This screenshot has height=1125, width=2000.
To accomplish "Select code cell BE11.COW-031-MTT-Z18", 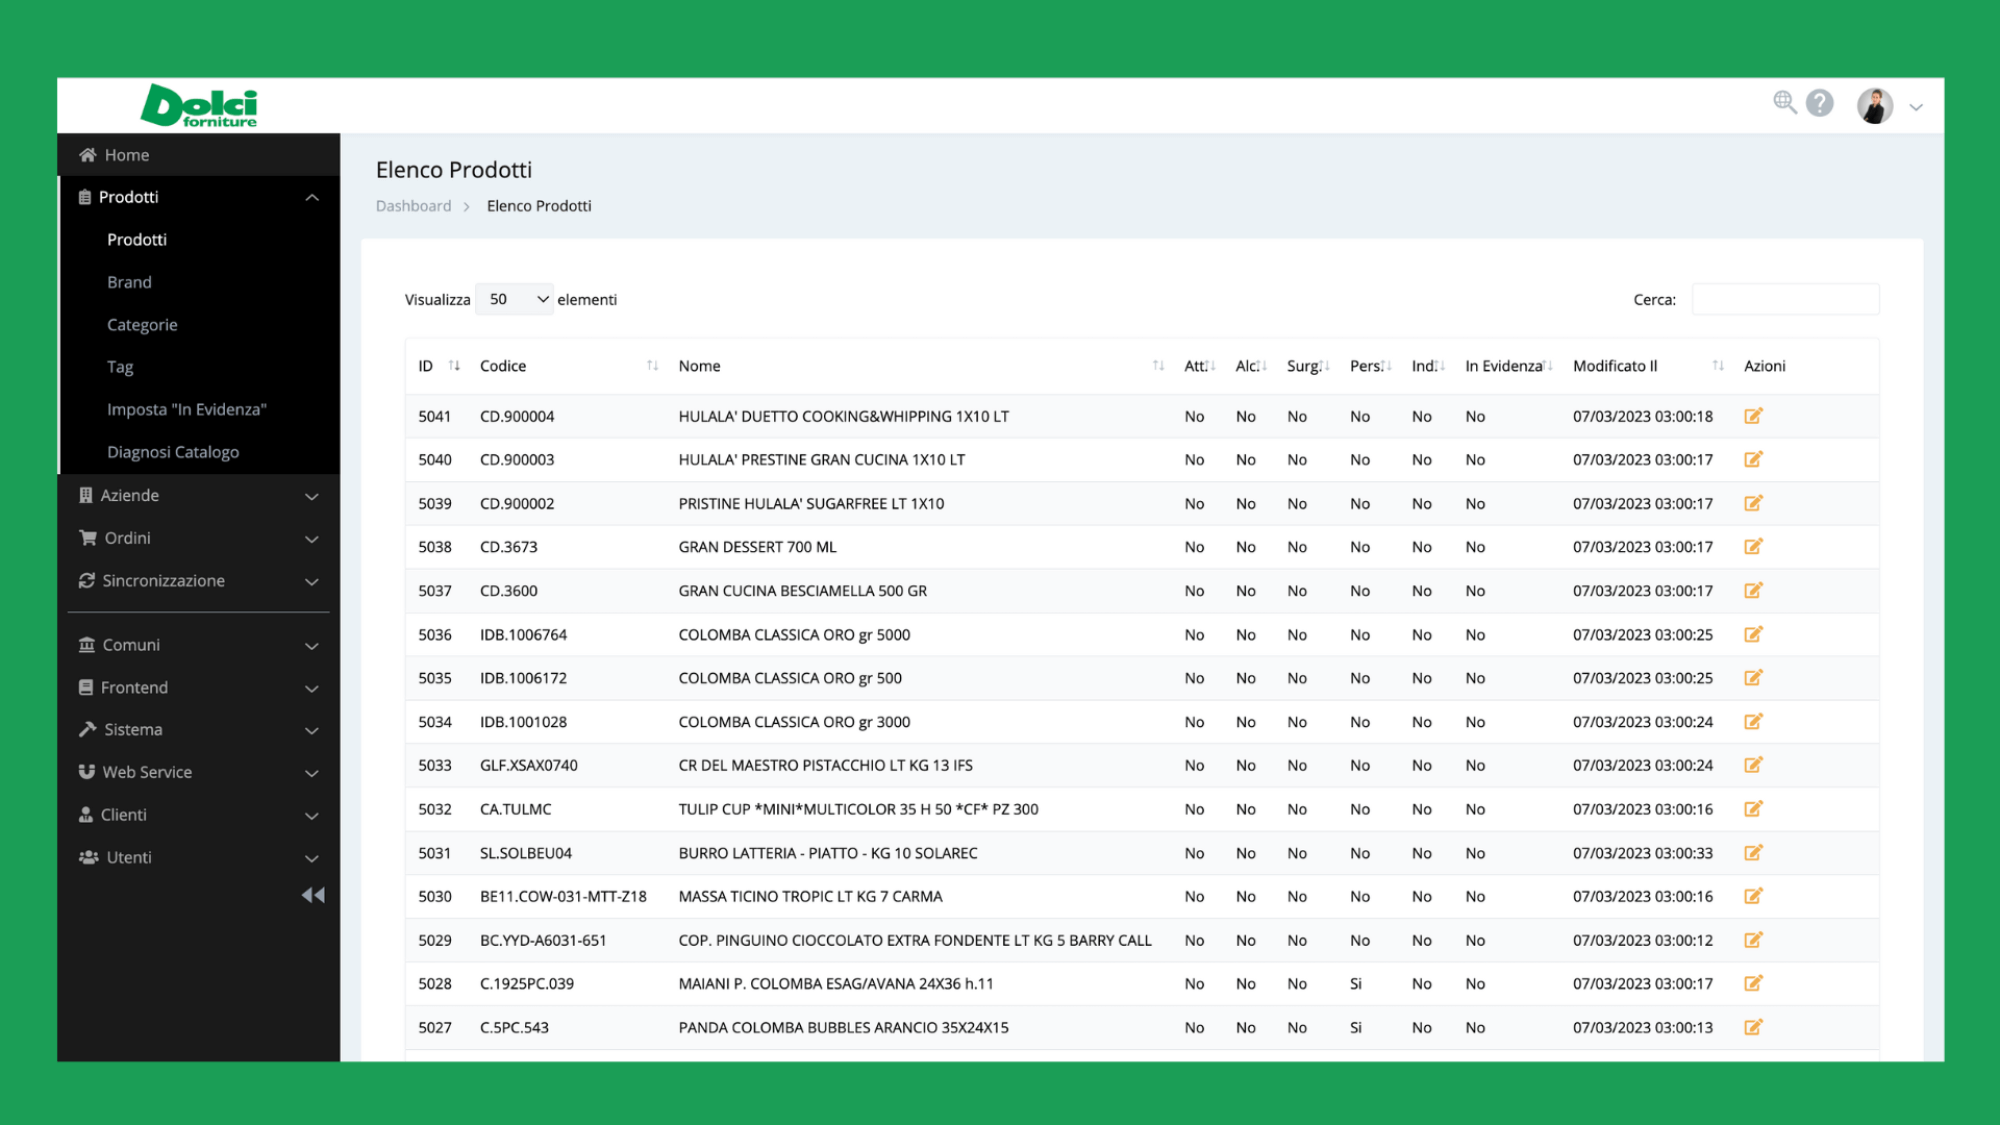I will (x=563, y=897).
